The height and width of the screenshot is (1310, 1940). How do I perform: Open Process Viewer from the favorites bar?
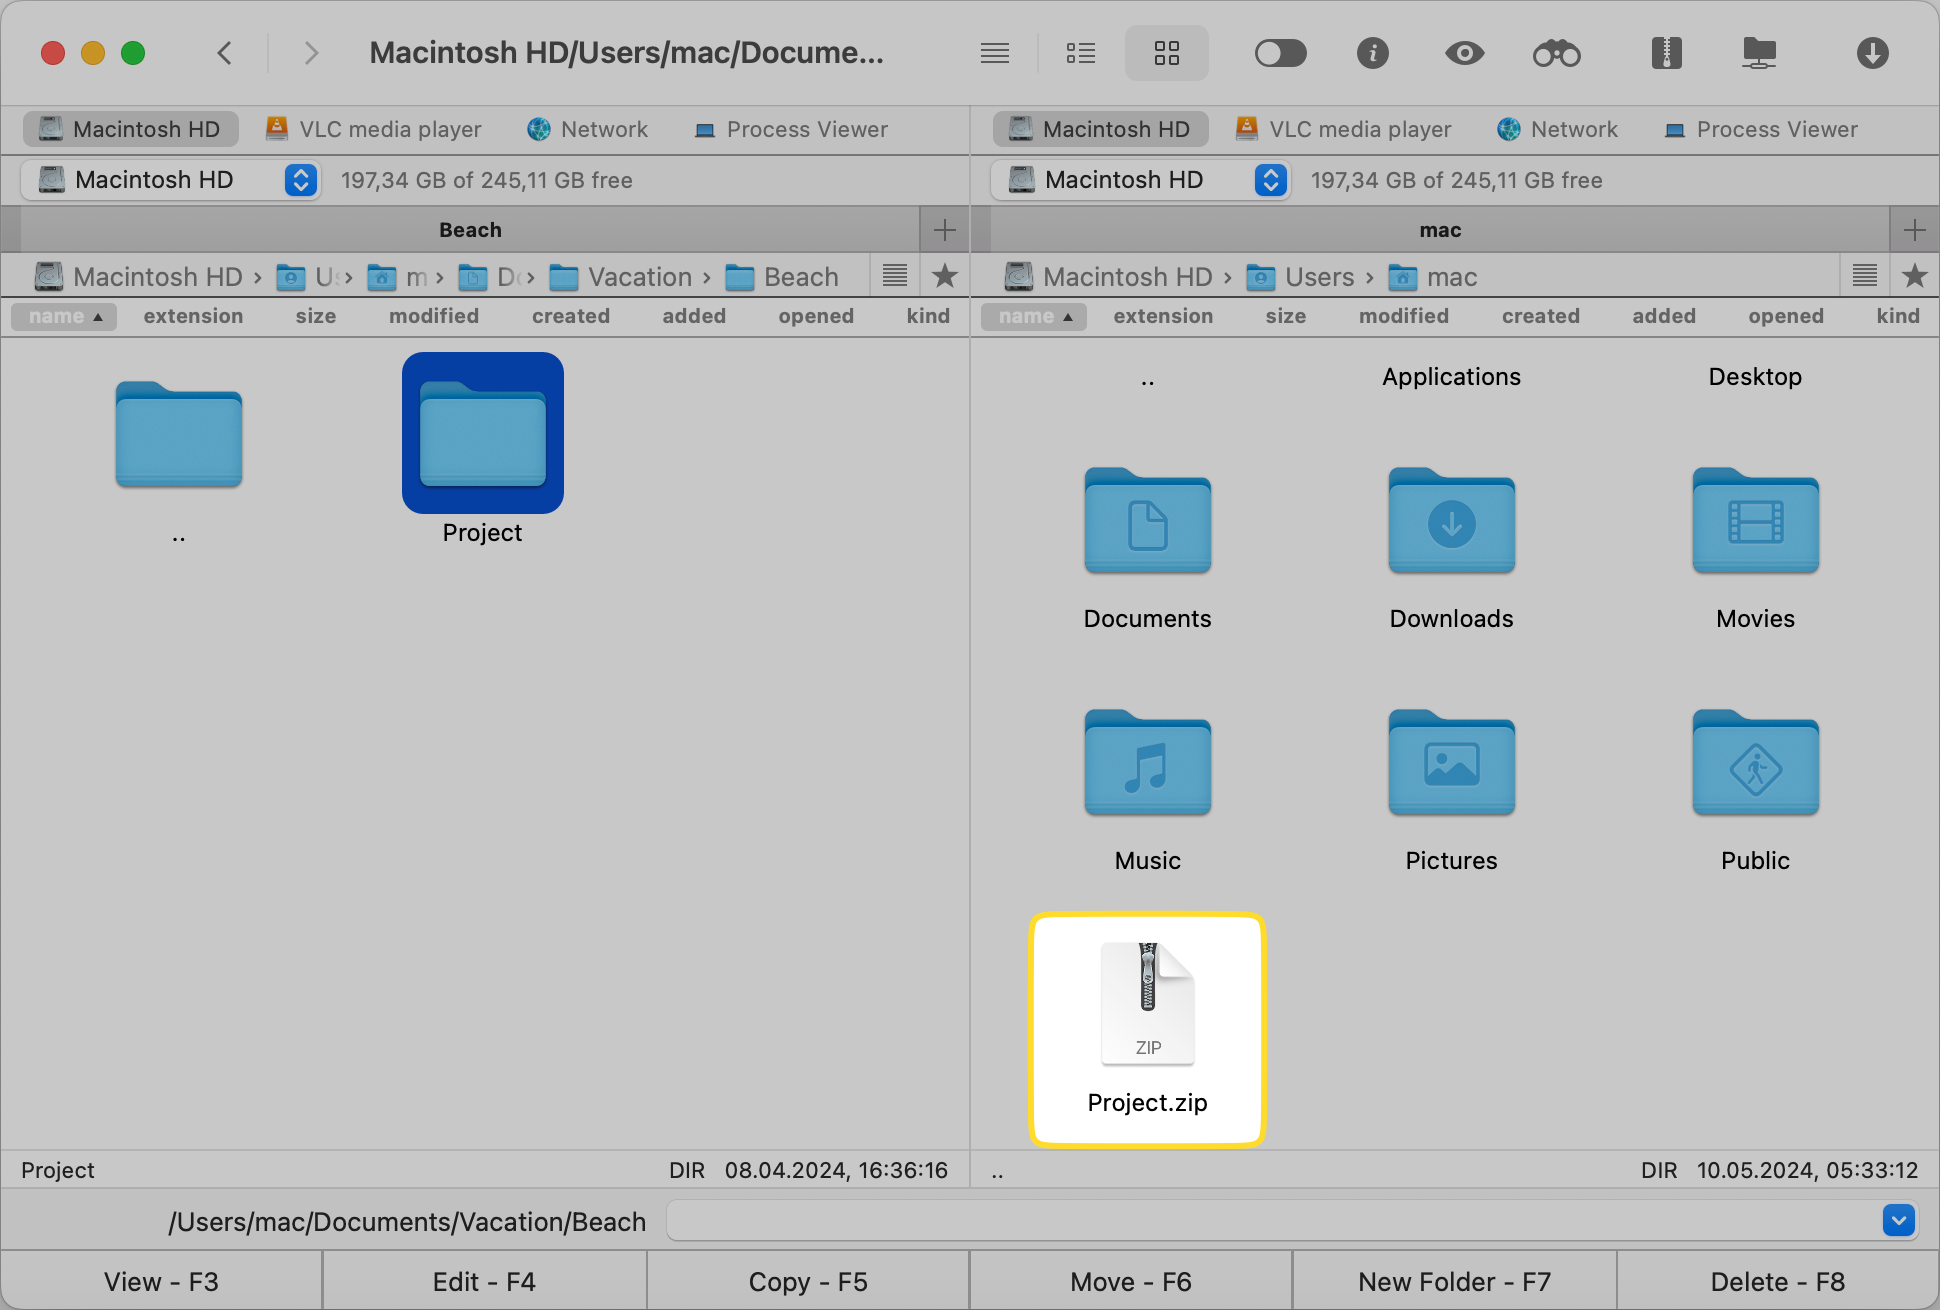[x=790, y=129]
